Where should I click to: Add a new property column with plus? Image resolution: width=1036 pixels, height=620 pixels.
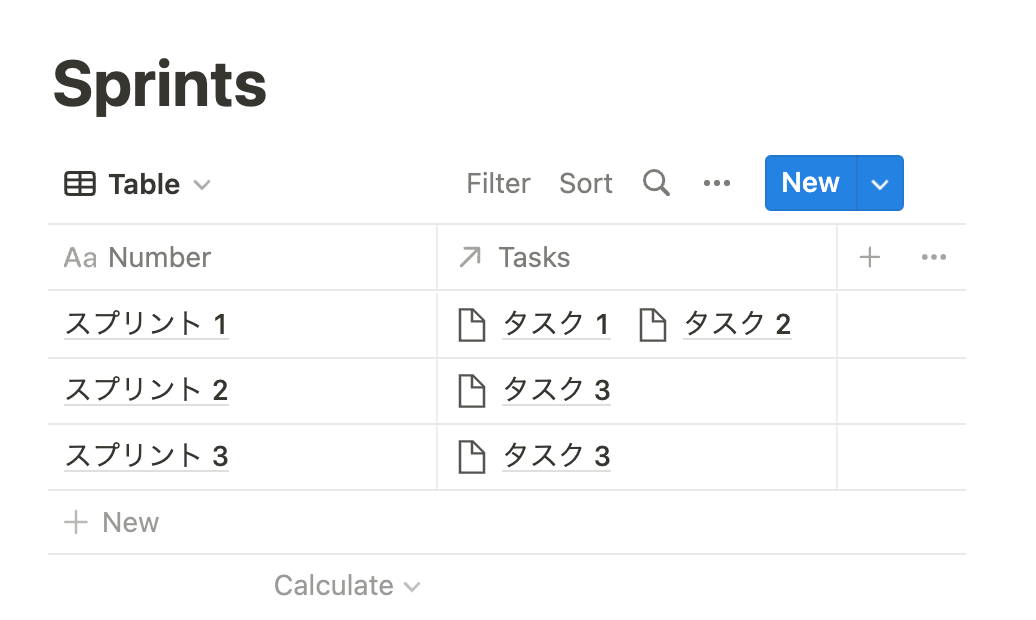click(870, 257)
